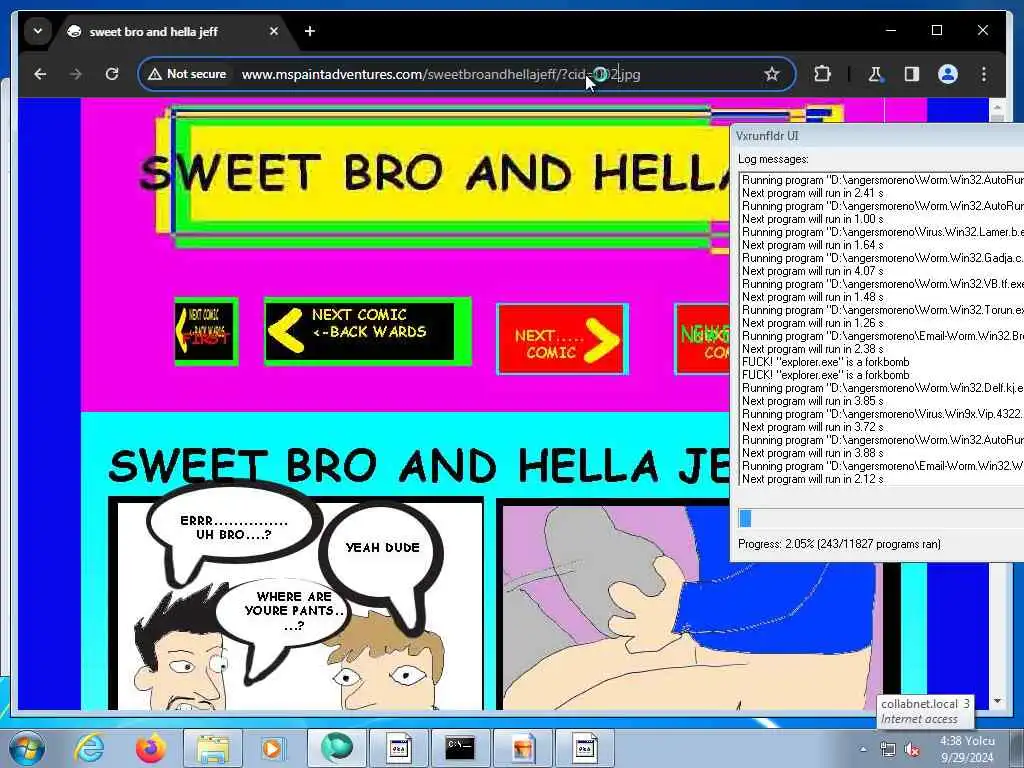Select the 'Next program will run in 4.07 s' line
1024x768 pixels.
812,271
